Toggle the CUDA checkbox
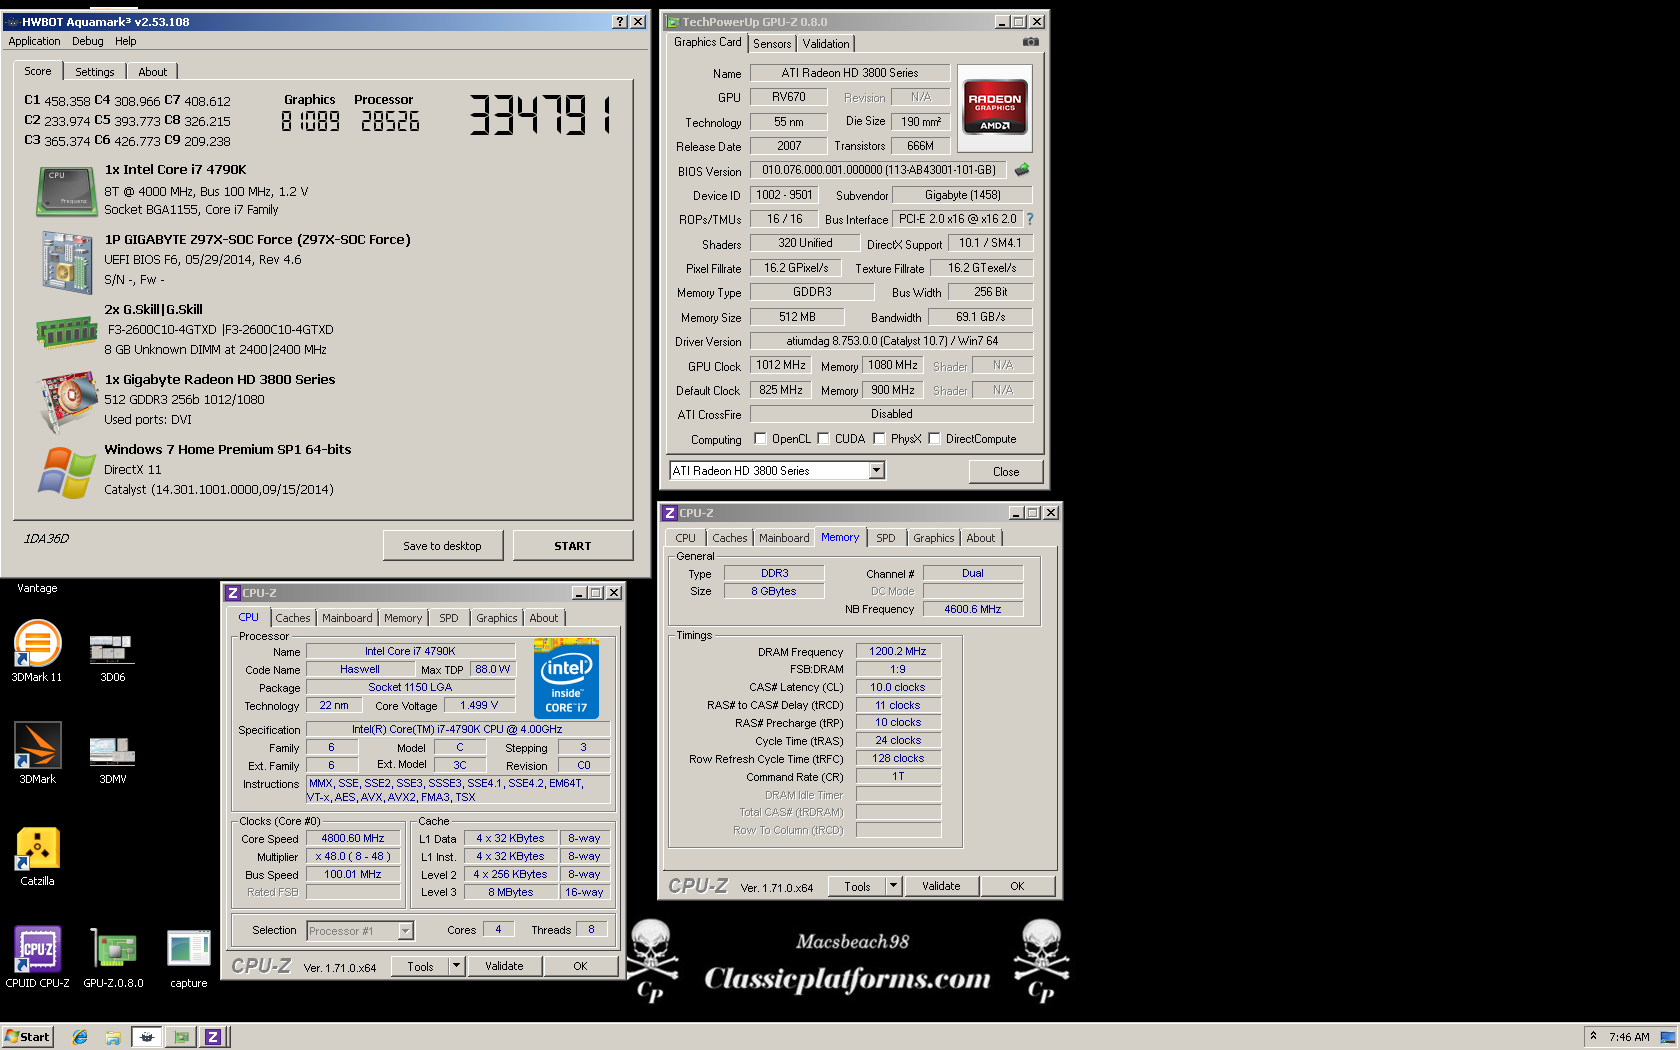The image size is (1680, 1050). tap(823, 438)
